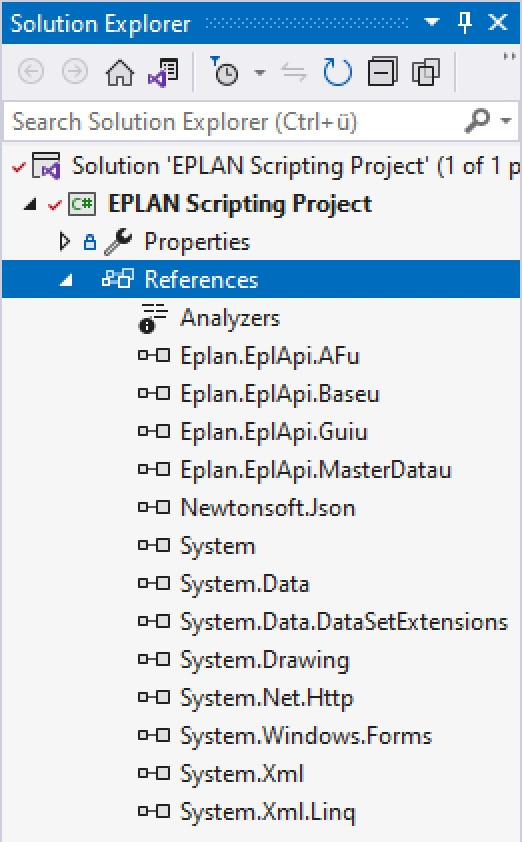This screenshot has height=842, width=522.
Task: Toggle the Show All Files icon
Action: (x=426, y=72)
